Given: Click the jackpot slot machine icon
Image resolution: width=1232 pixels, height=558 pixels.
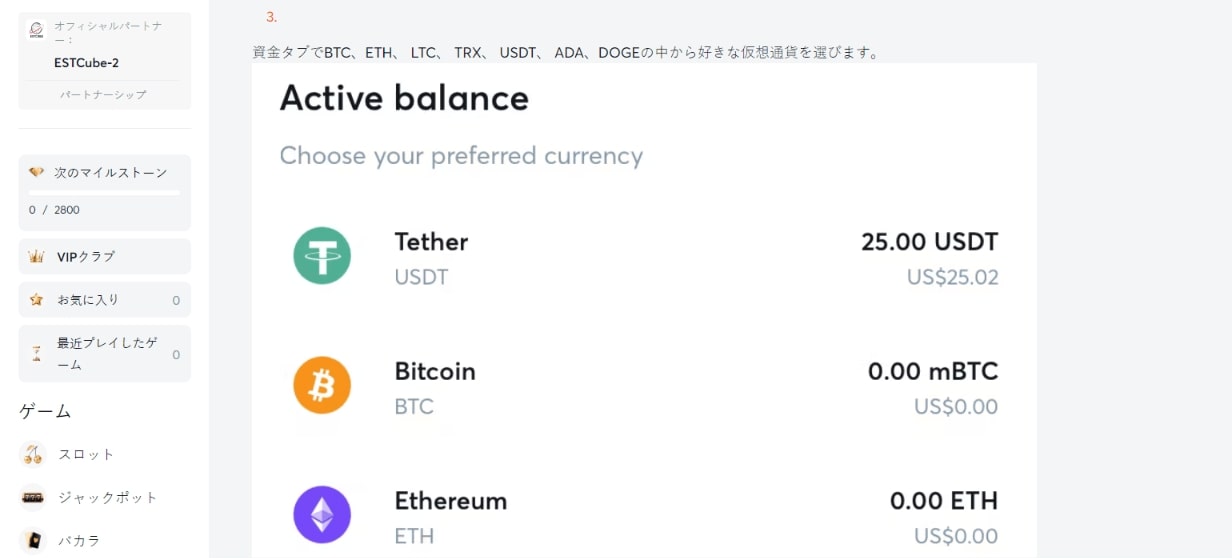Looking at the screenshot, I should [33, 497].
